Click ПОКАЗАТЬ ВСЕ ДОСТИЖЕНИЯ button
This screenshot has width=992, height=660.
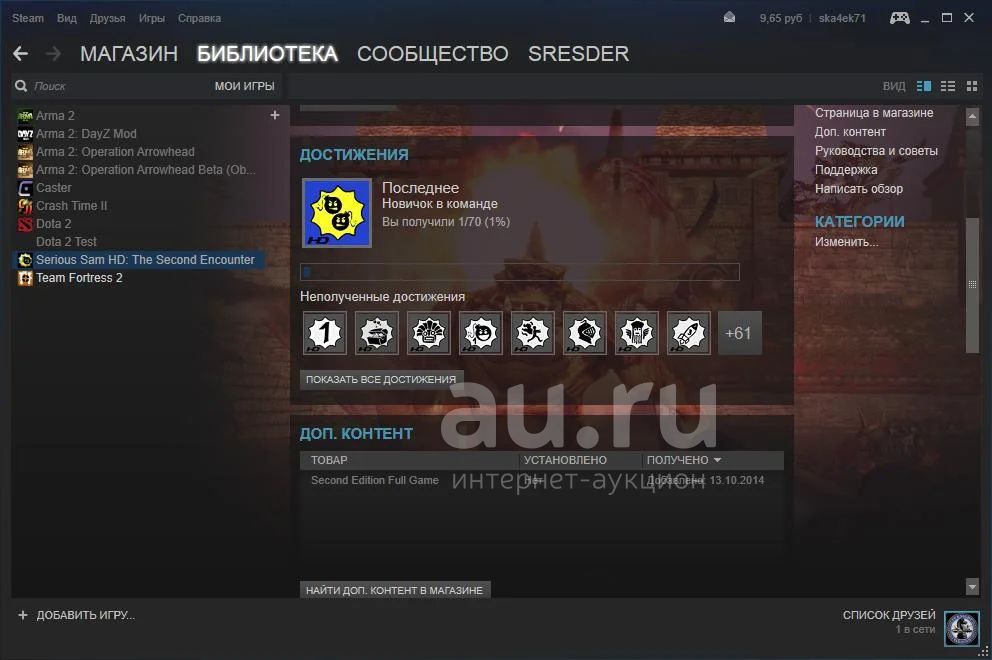[381, 380]
